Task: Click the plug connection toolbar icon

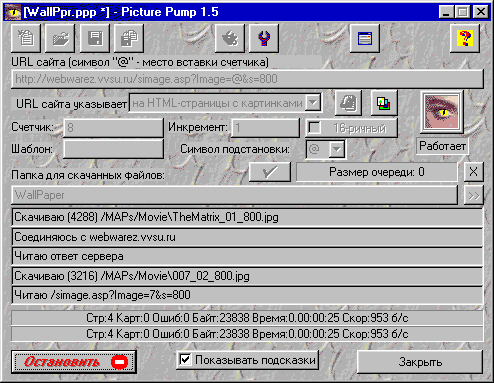Action: (230, 38)
